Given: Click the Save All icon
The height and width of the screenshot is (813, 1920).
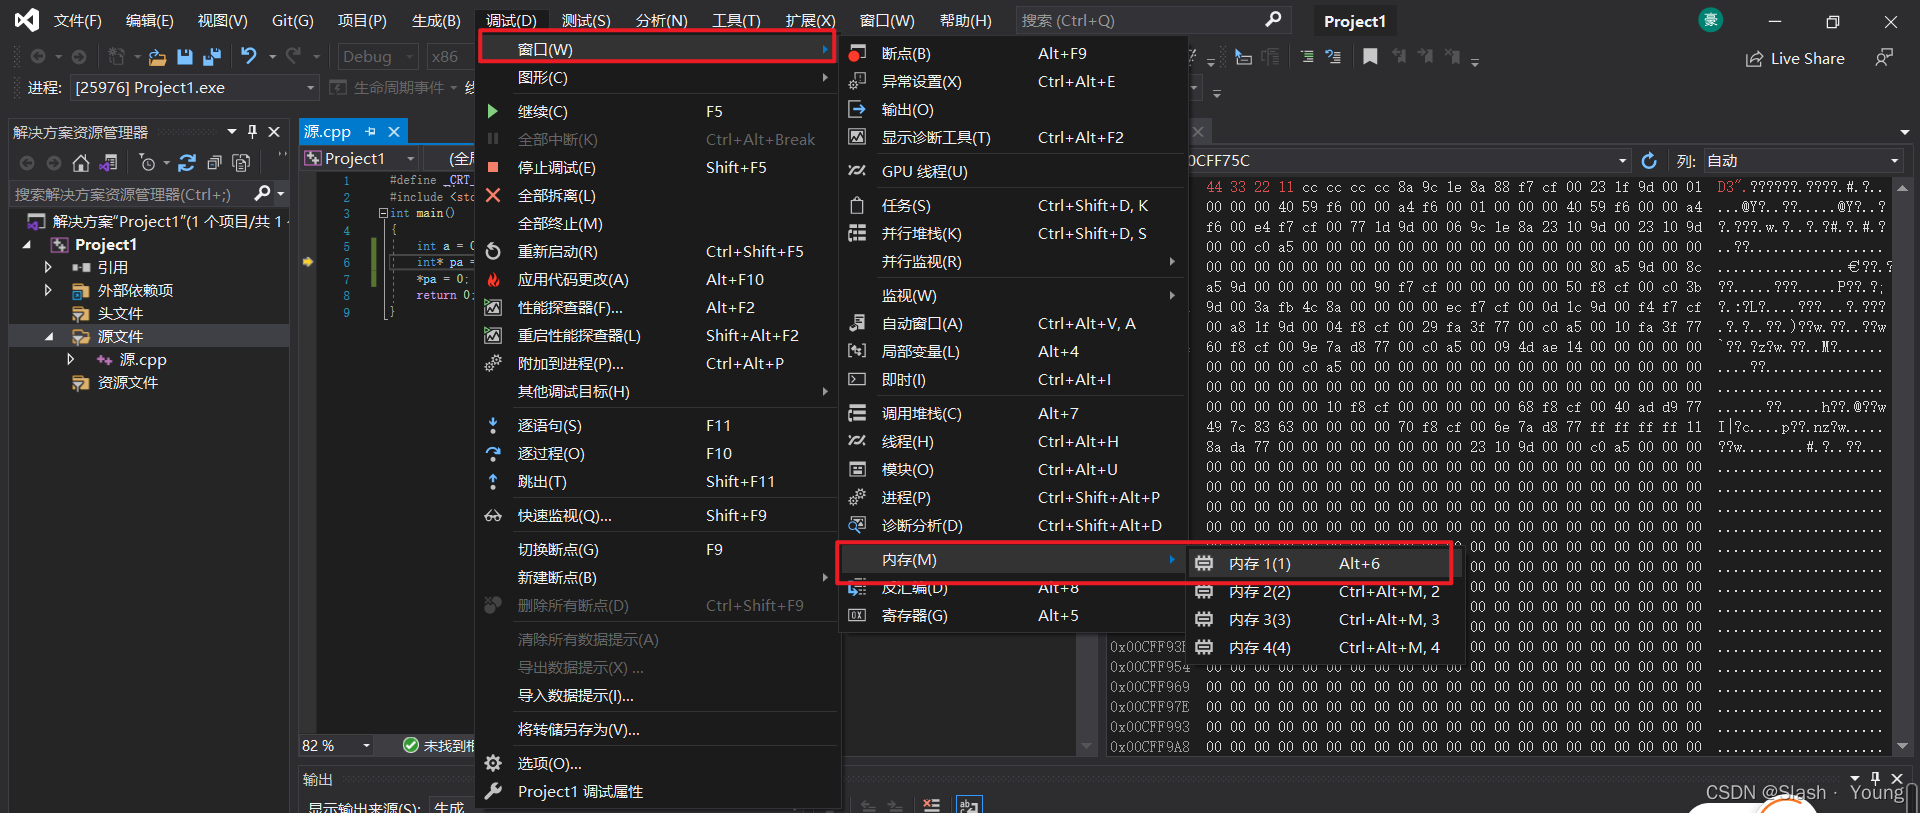Looking at the screenshot, I should click(x=211, y=57).
